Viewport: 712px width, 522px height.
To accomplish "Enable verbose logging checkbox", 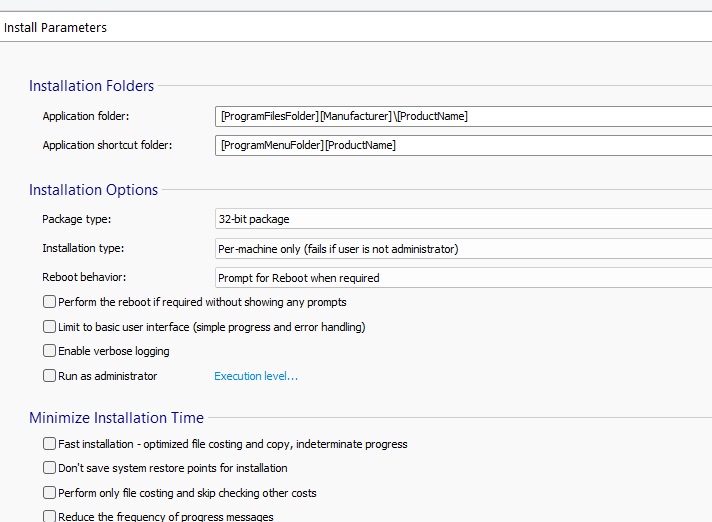I will coord(50,351).
